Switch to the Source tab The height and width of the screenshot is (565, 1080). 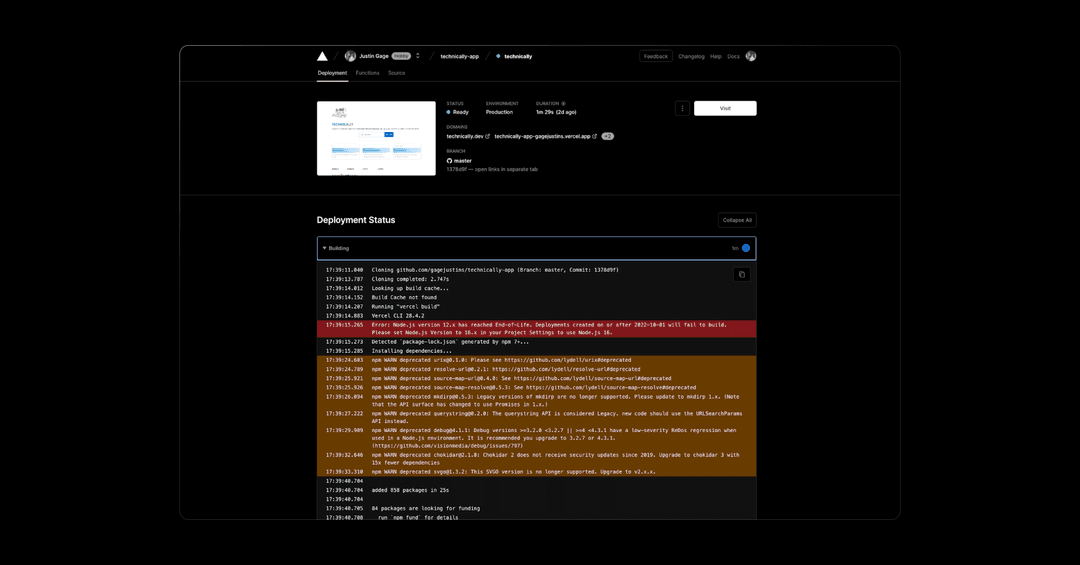[x=396, y=73]
